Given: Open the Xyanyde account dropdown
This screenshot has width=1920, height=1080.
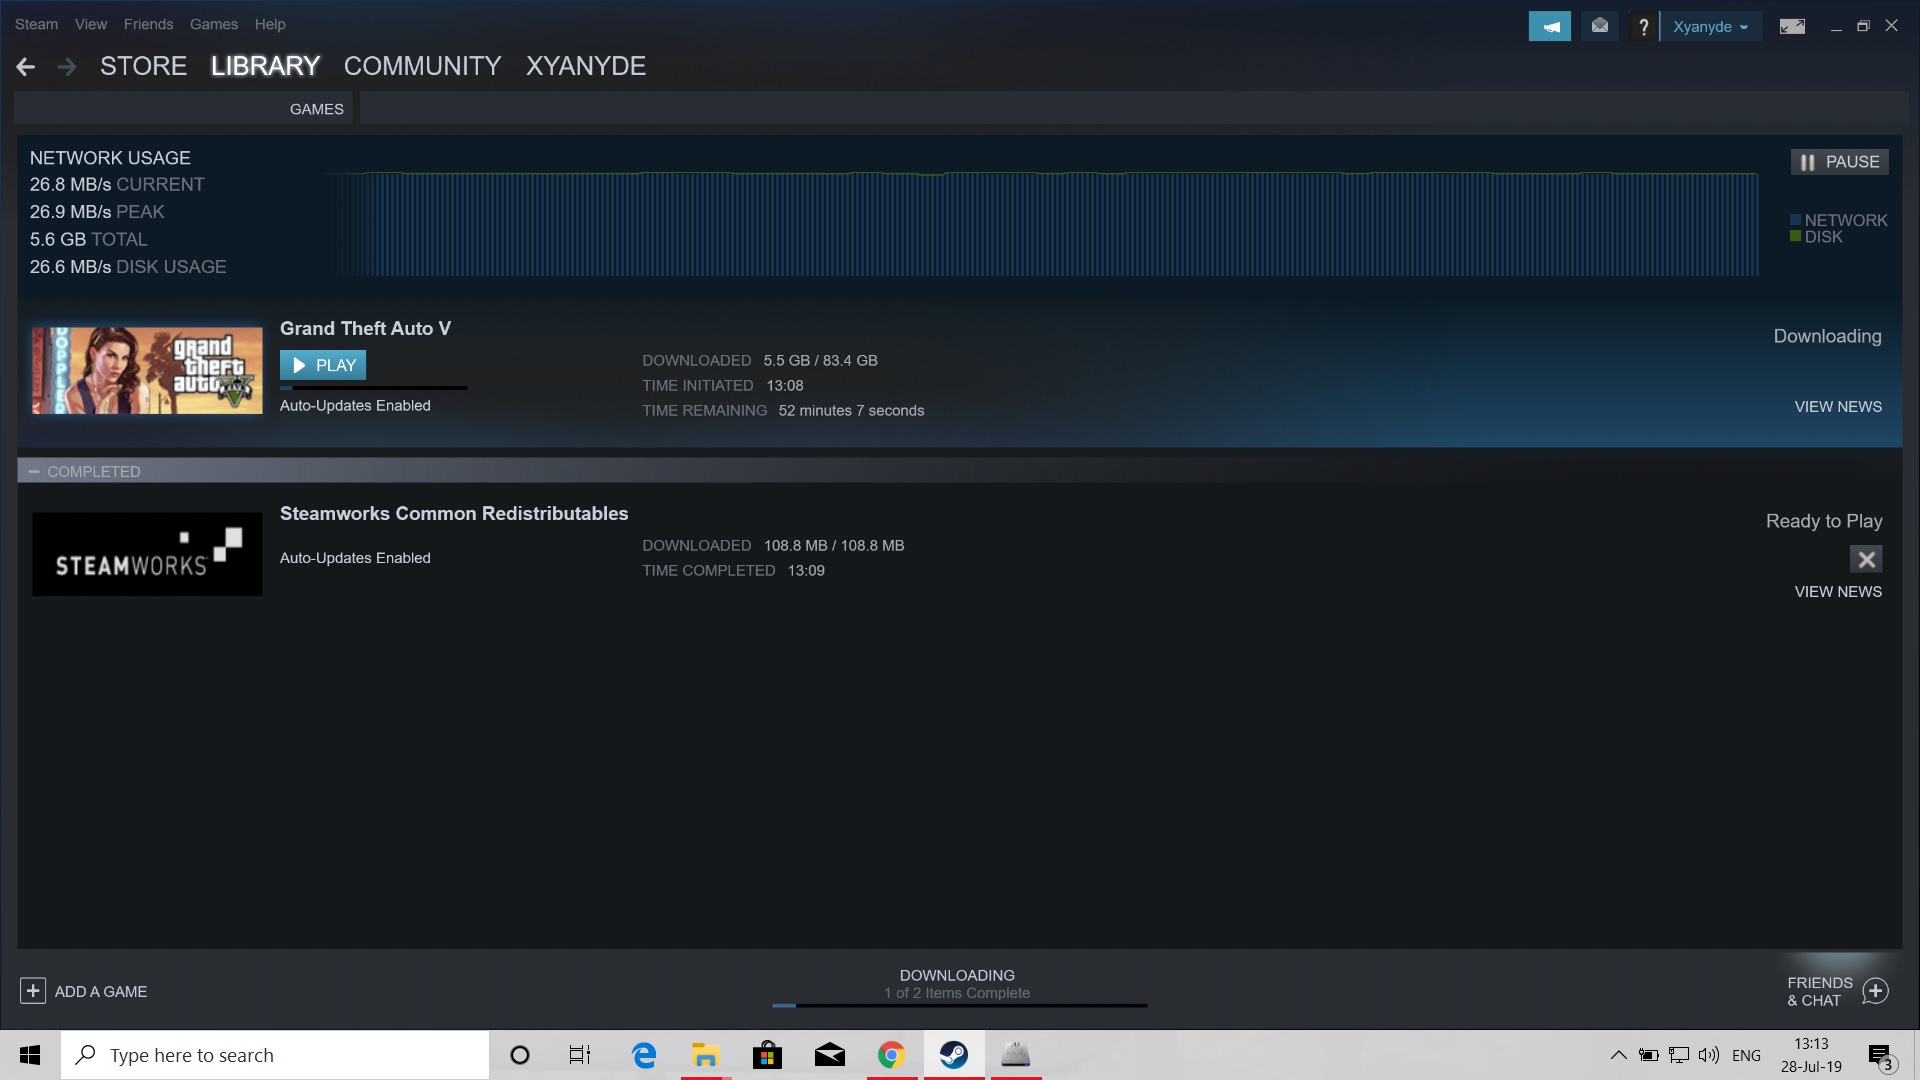Looking at the screenshot, I should click(x=1710, y=27).
